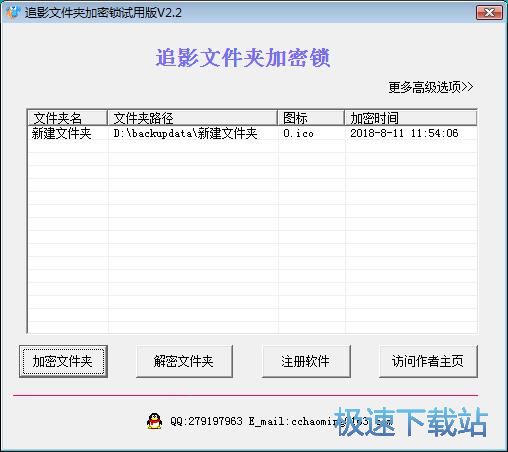
Task: Click the QQ:279197963 contact text
Action: (x=206, y=421)
